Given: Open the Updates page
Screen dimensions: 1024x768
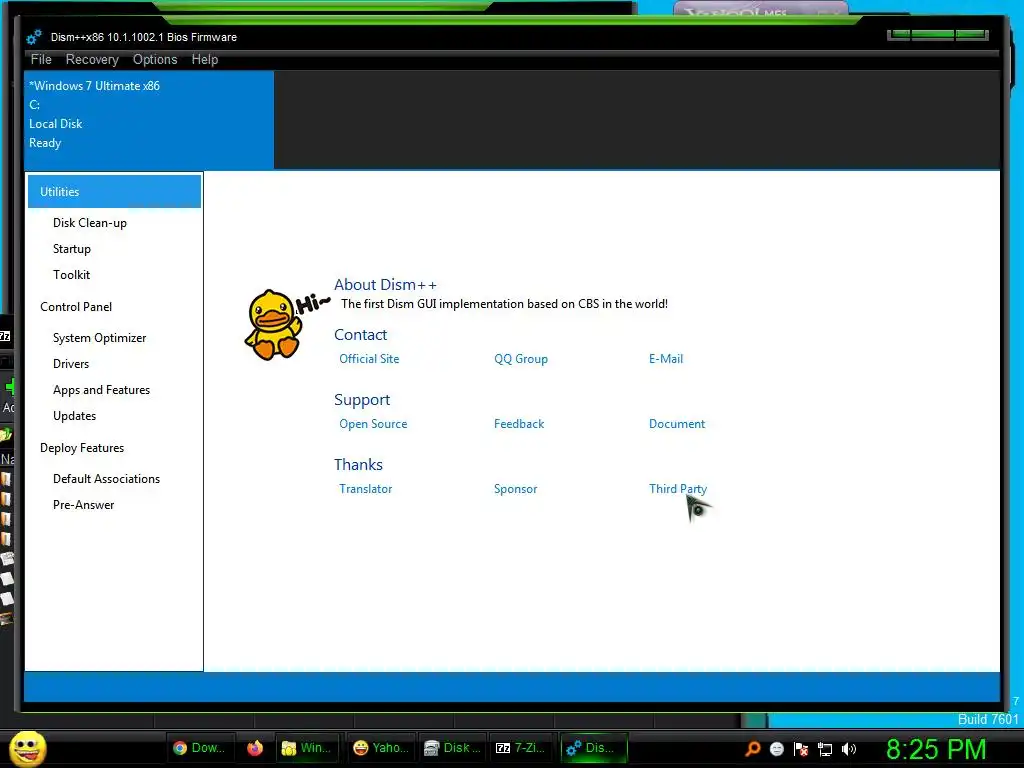Looking at the screenshot, I should (x=74, y=416).
